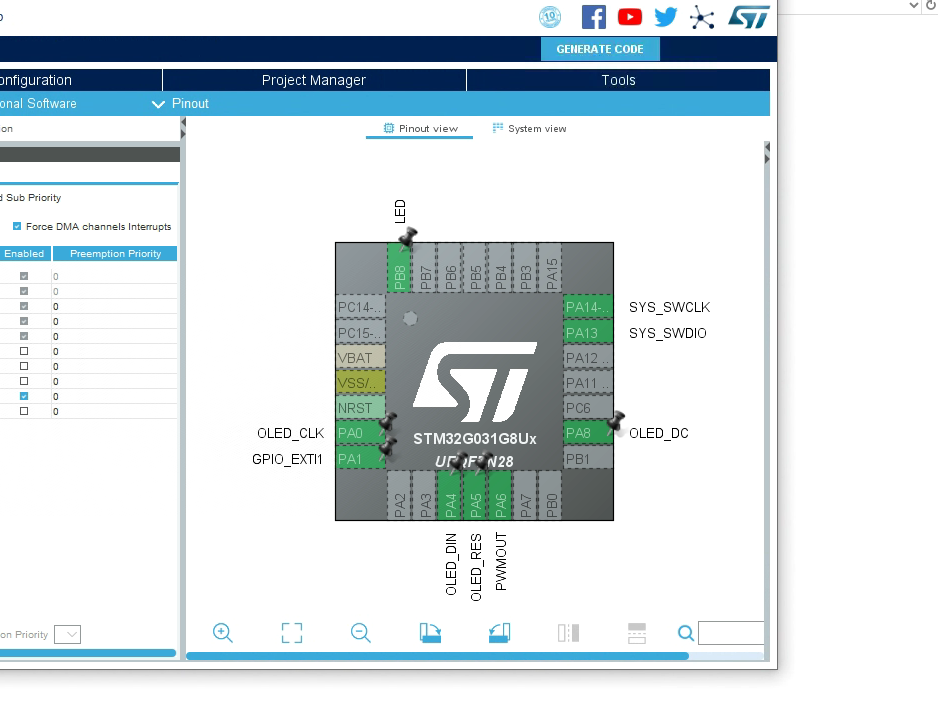The height and width of the screenshot is (717, 938).
Task: Select the Pinout view tab
Action: (x=419, y=129)
